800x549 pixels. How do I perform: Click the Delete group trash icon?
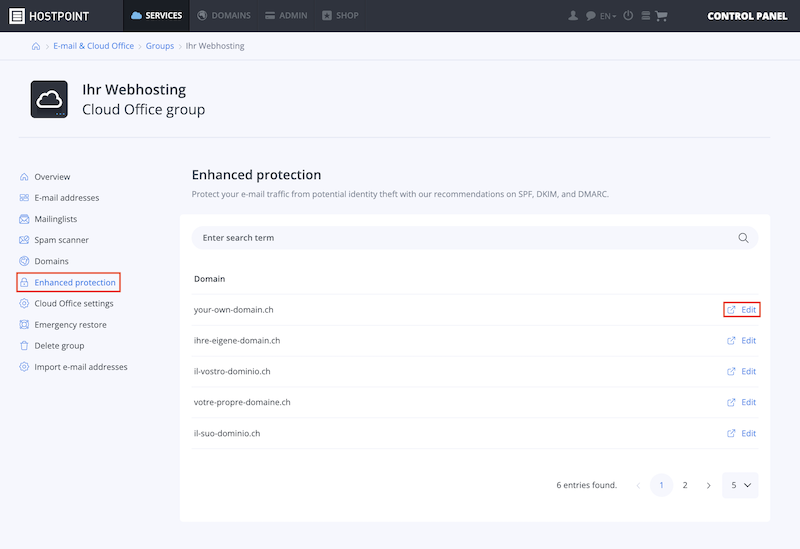click(24, 345)
